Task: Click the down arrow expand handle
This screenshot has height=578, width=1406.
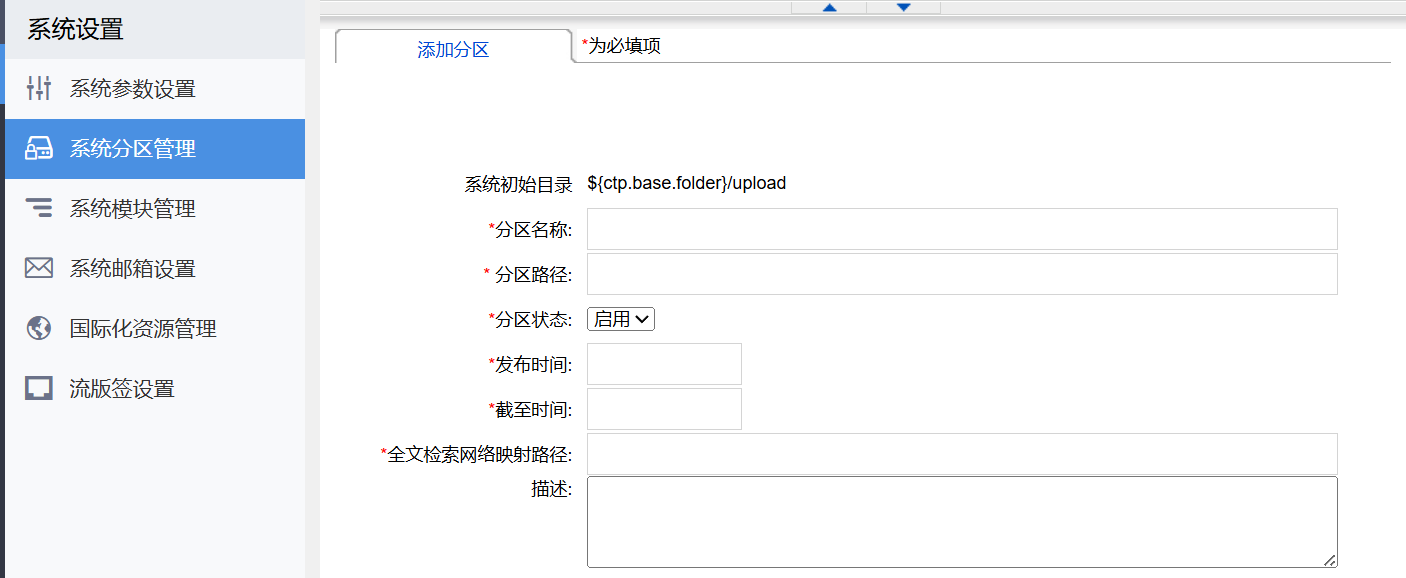Action: [903, 7]
